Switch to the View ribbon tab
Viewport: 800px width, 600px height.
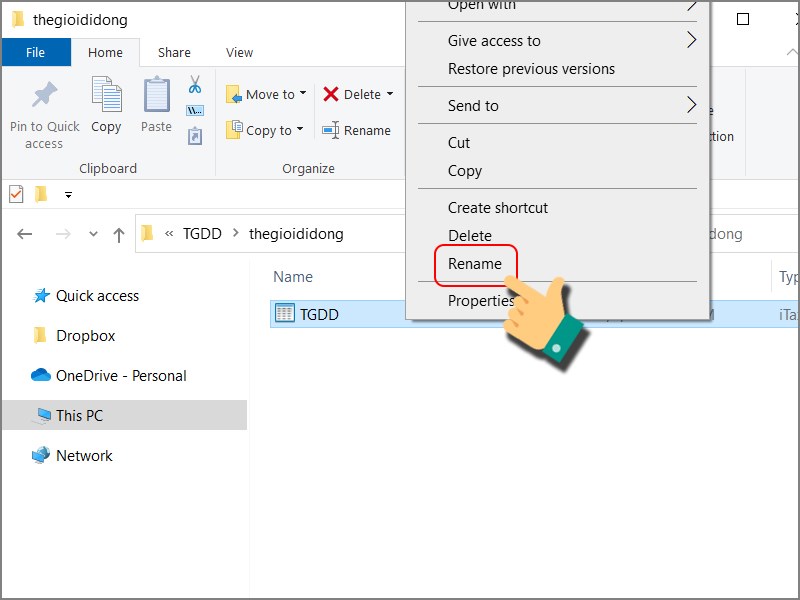[x=239, y=52]
